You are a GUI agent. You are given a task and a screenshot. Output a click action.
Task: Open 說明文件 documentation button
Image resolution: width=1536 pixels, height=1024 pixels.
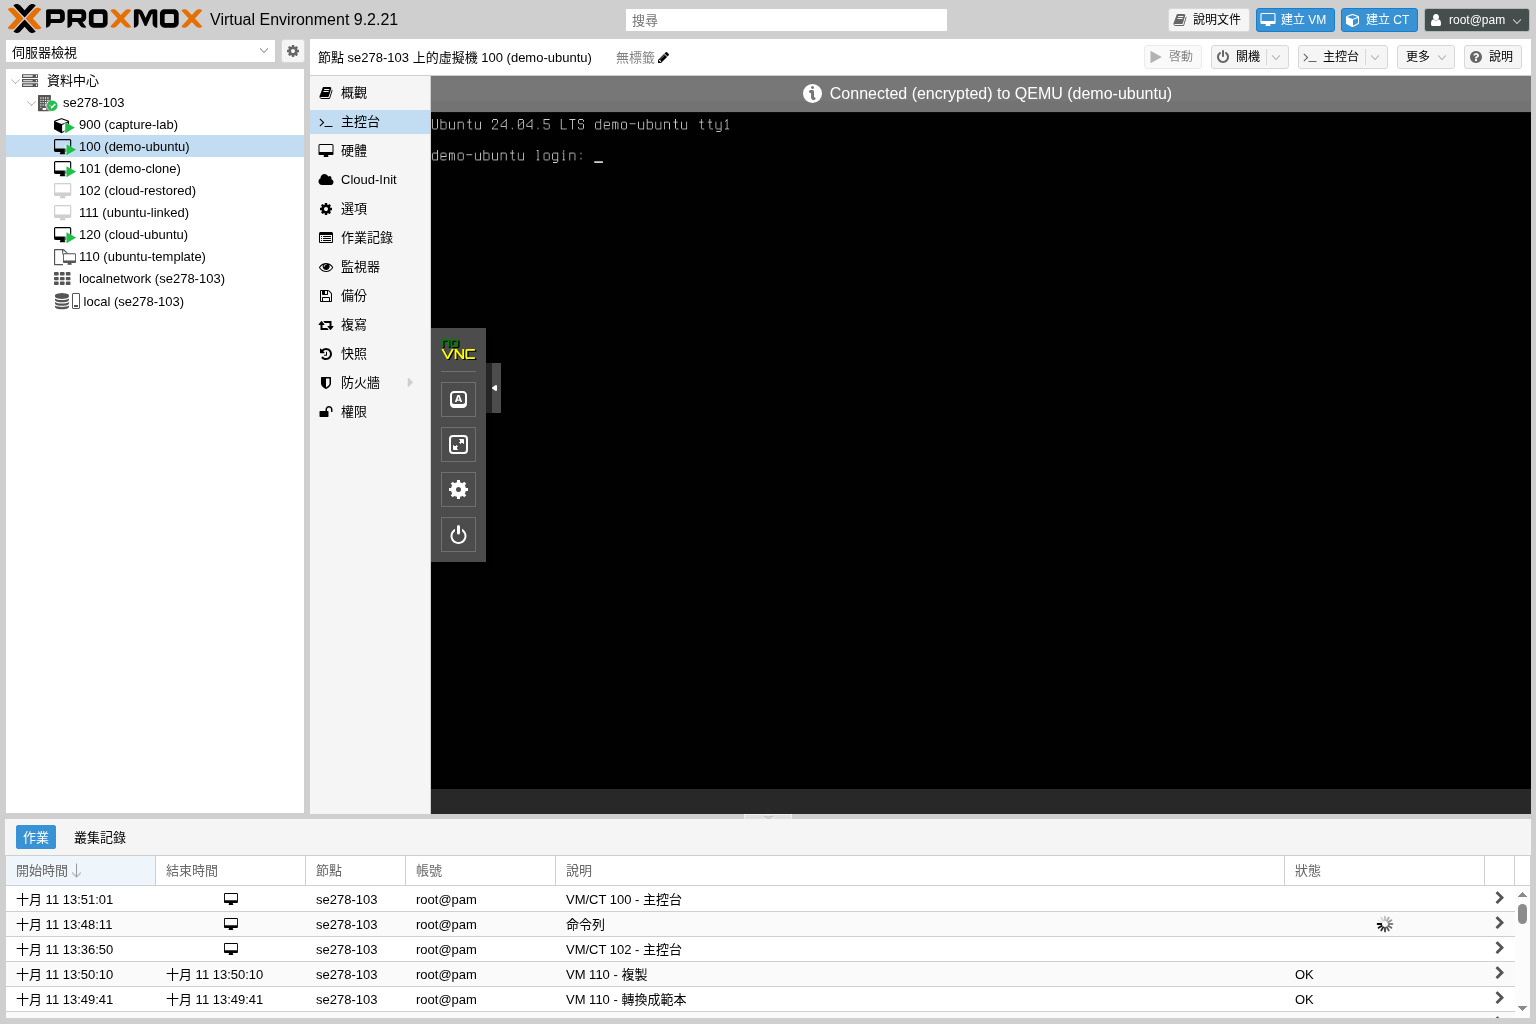[1208, 20]
